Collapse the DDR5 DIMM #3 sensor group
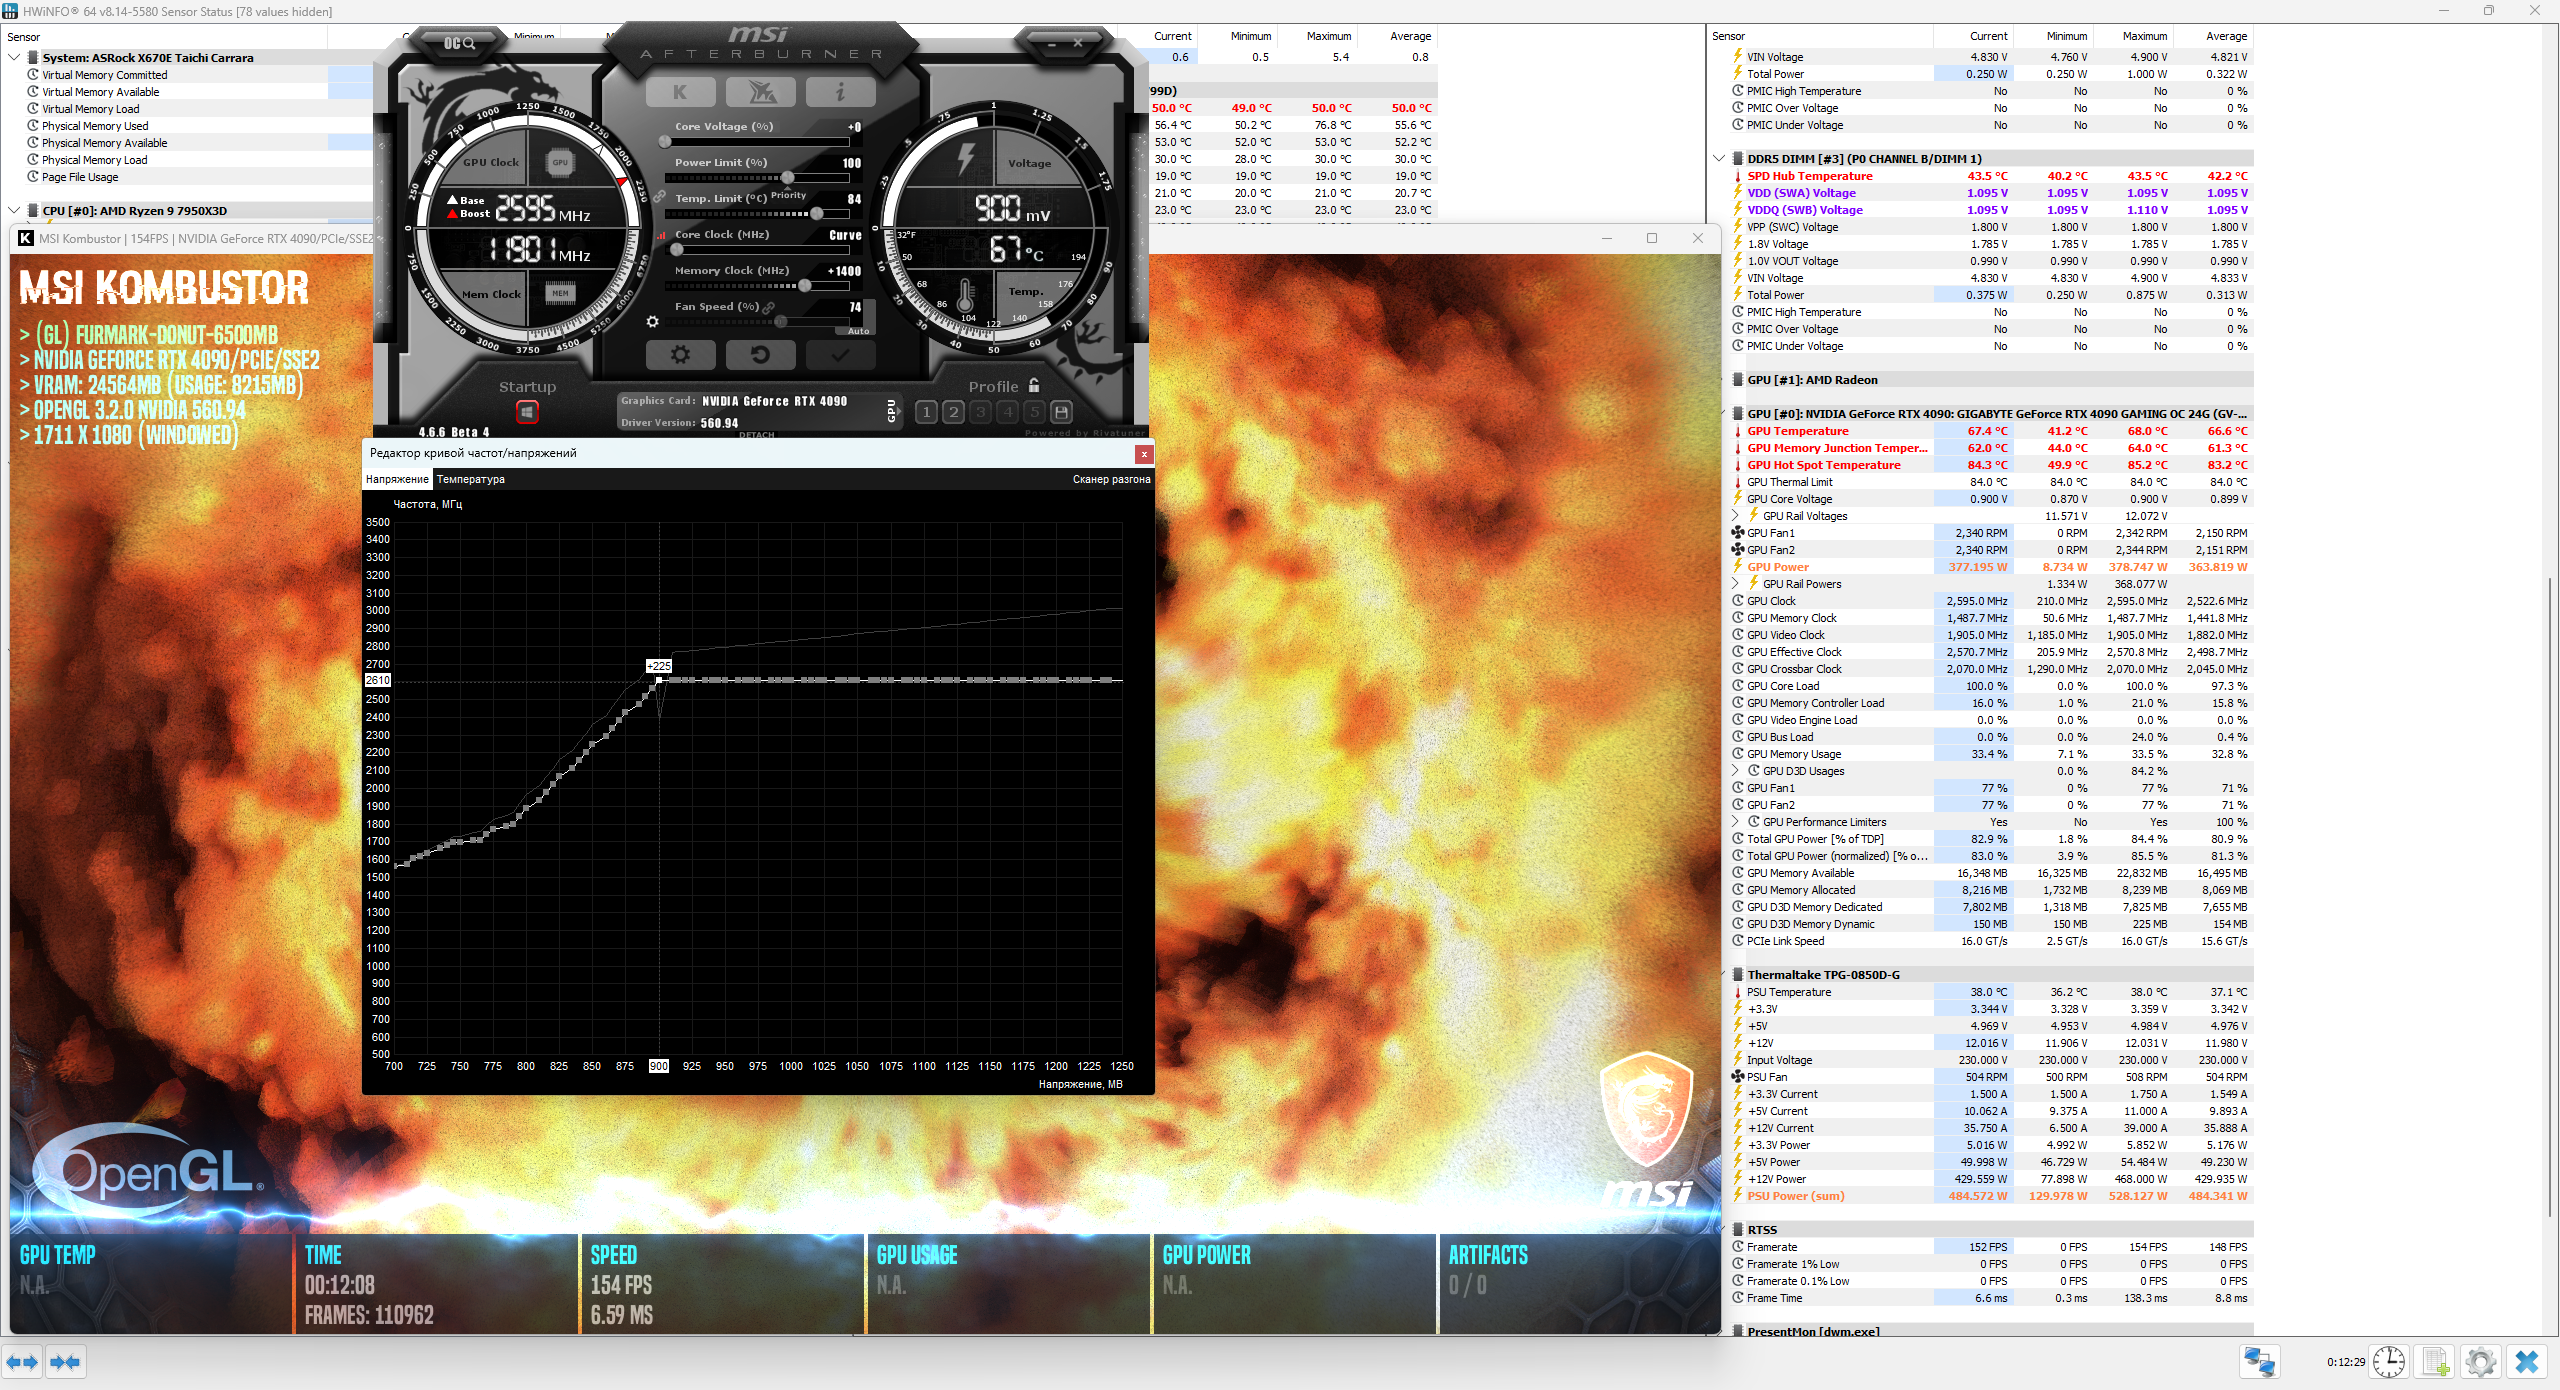Image resolution: width=2560 pixels, height=1390 pixels. click(1719, 158)
